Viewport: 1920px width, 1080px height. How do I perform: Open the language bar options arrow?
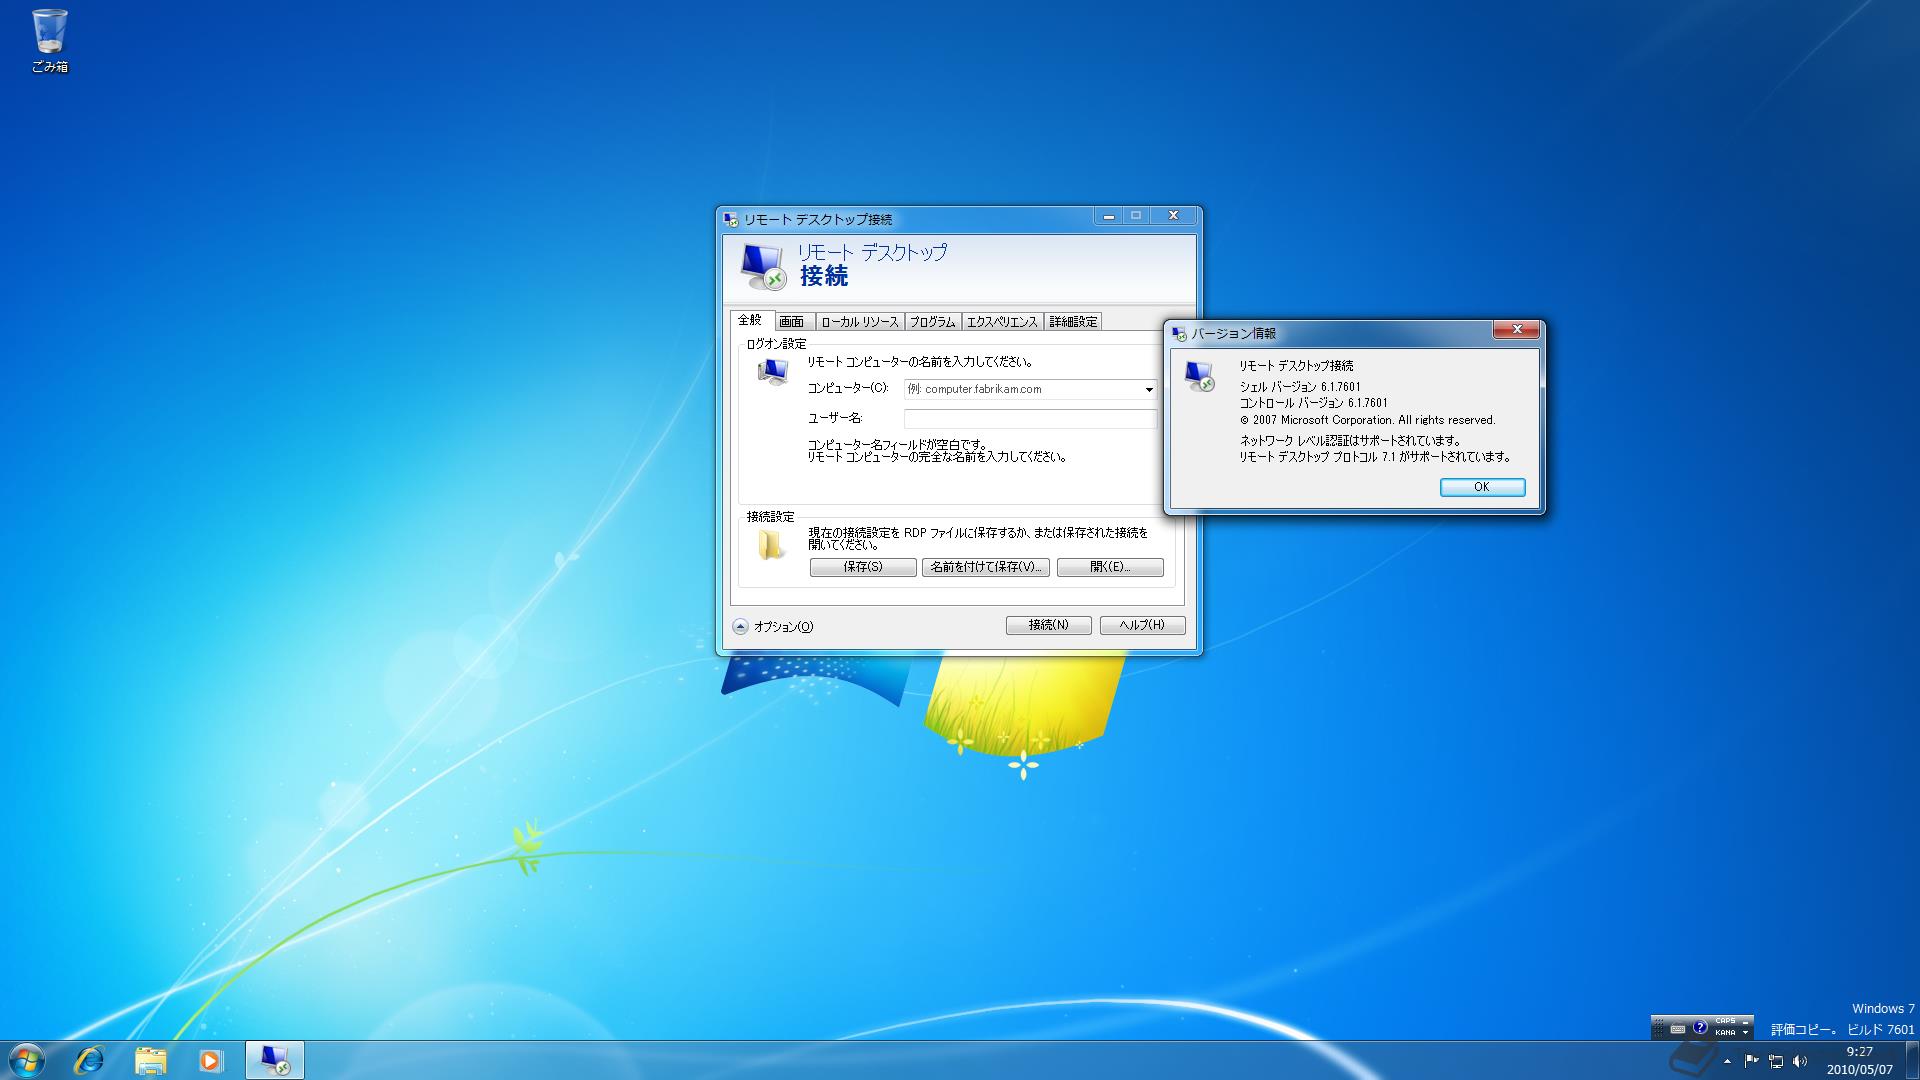coord(1745,1032)
